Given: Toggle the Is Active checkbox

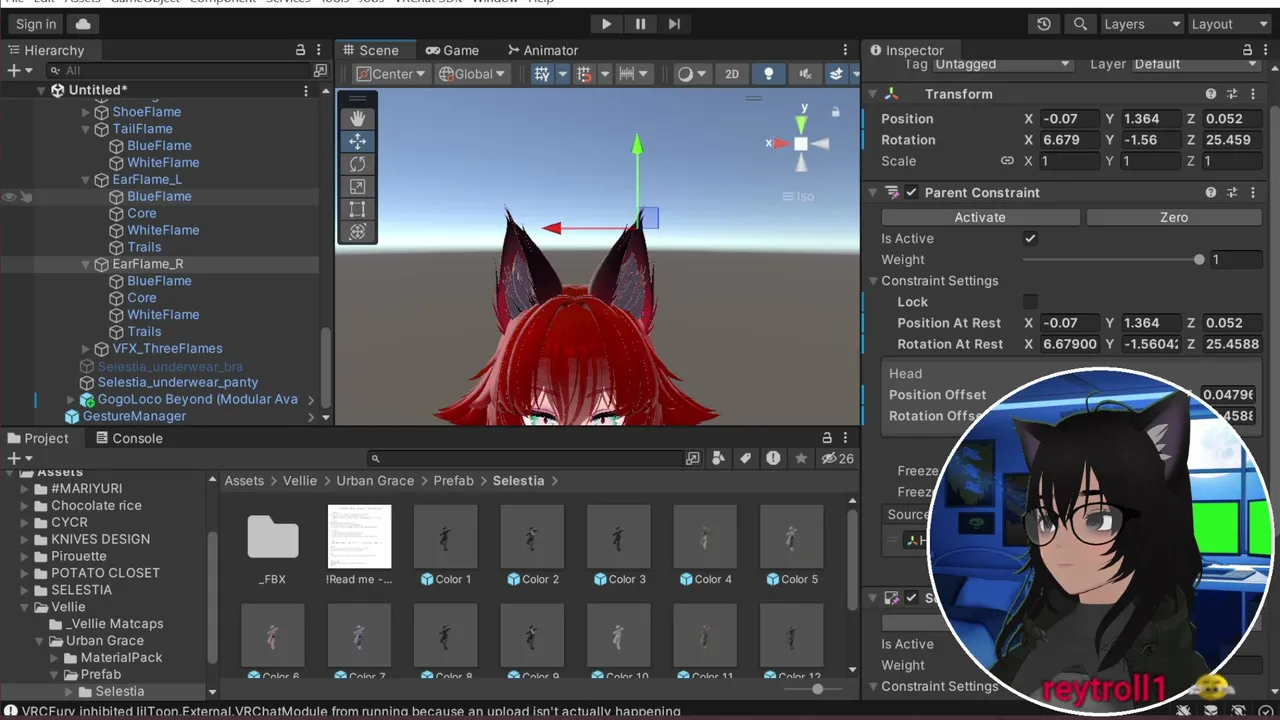Looking at the screenshot, I should pyautogui.click(x=1030, y=239).
